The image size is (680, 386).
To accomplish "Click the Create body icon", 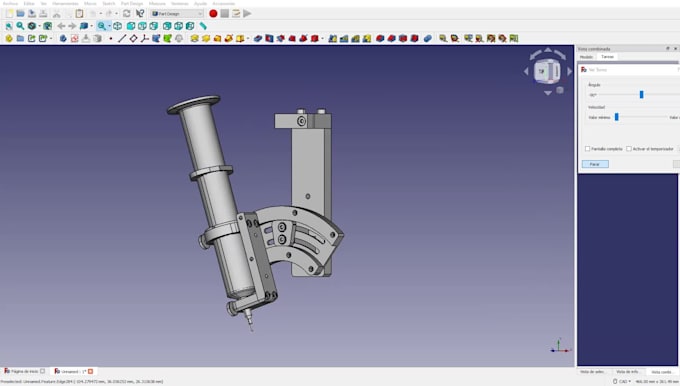I will [63, 39].
